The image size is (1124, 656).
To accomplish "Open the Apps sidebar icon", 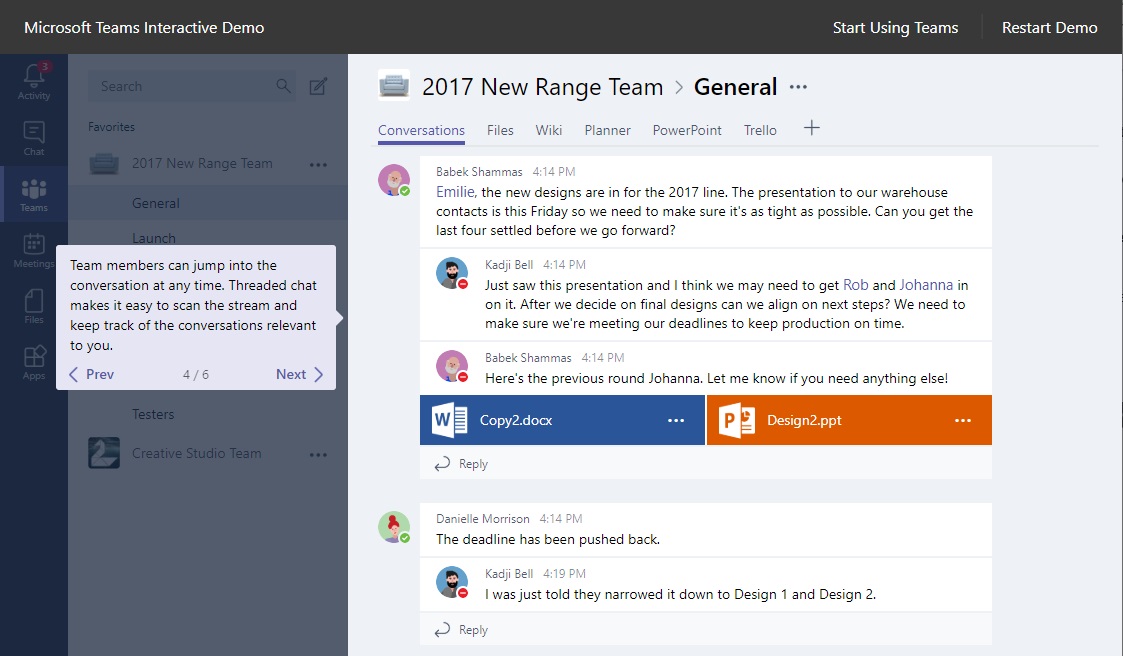I will coord(34,362).
